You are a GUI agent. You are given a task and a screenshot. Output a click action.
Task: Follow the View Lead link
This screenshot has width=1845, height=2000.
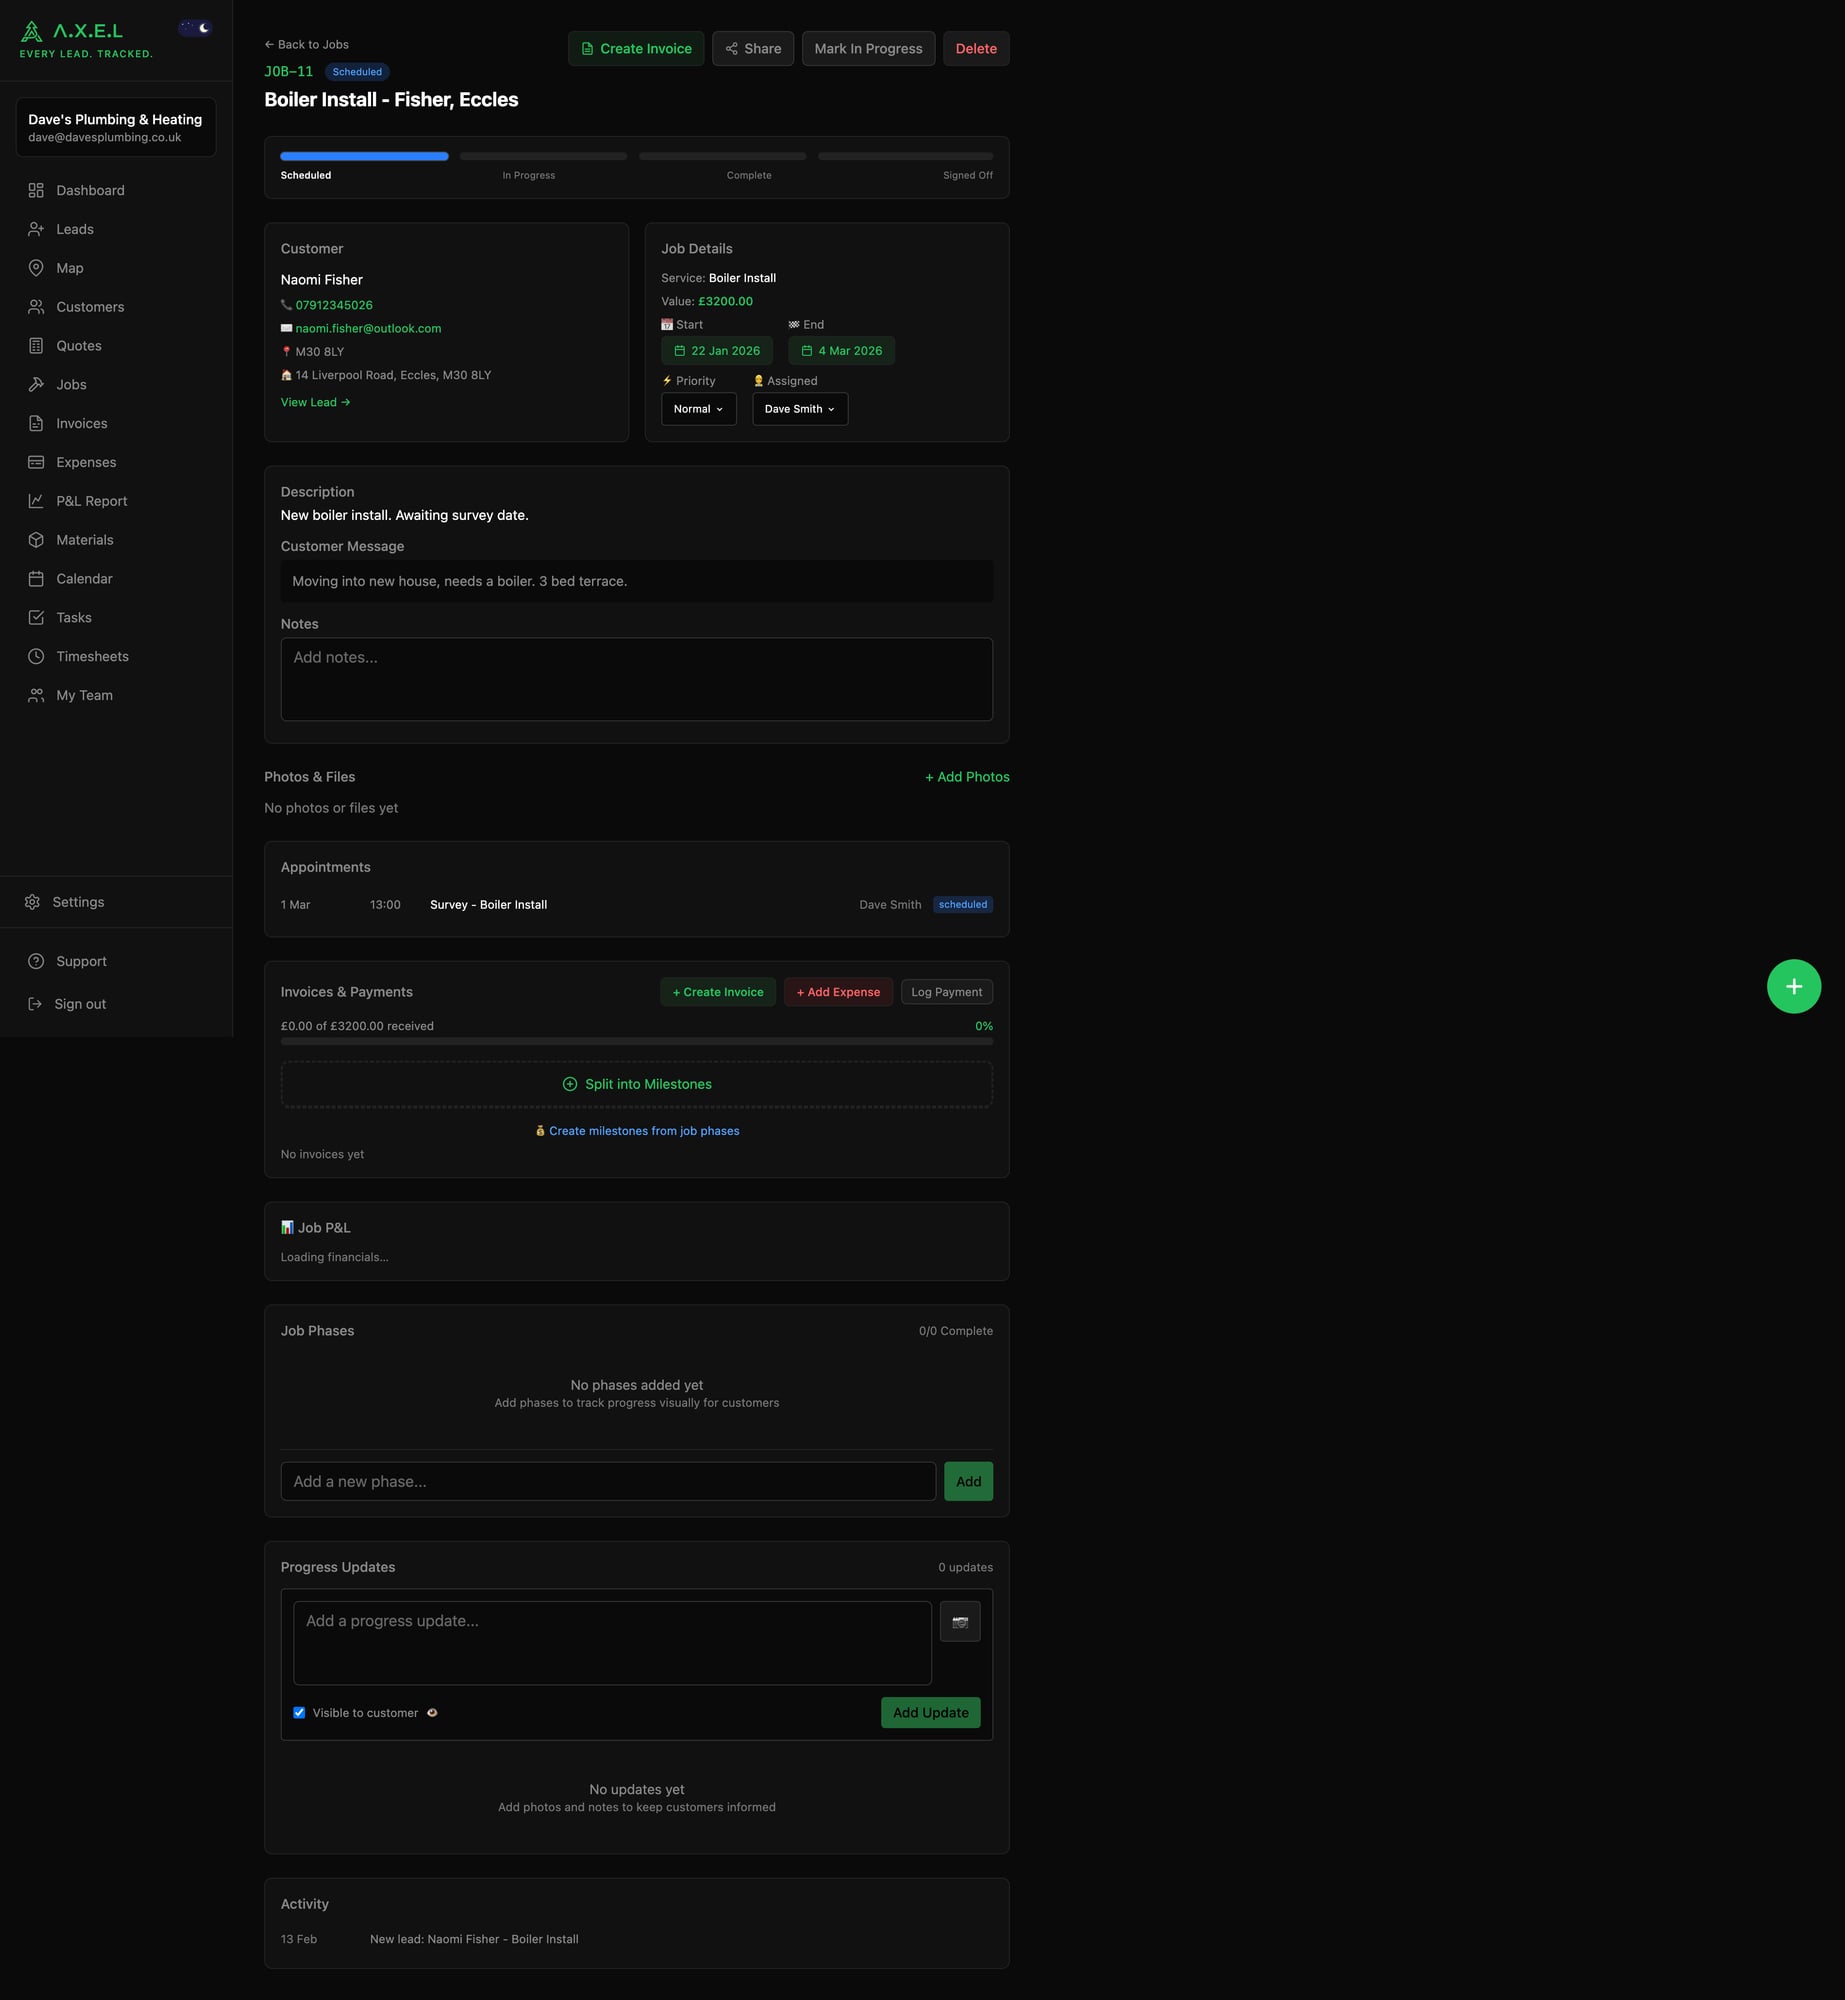pyautogui.click(x=314, y=401)
